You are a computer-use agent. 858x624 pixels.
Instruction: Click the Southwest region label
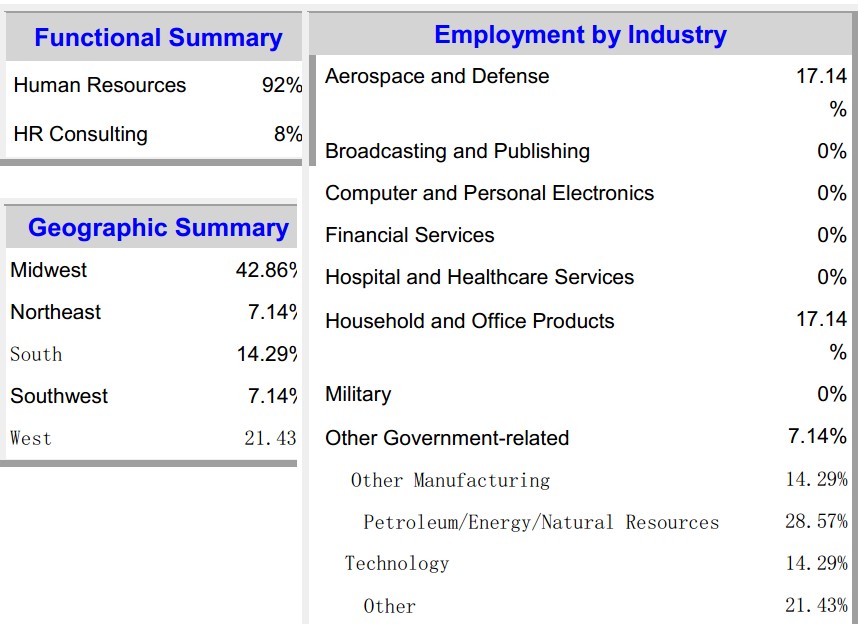[59, 396]
